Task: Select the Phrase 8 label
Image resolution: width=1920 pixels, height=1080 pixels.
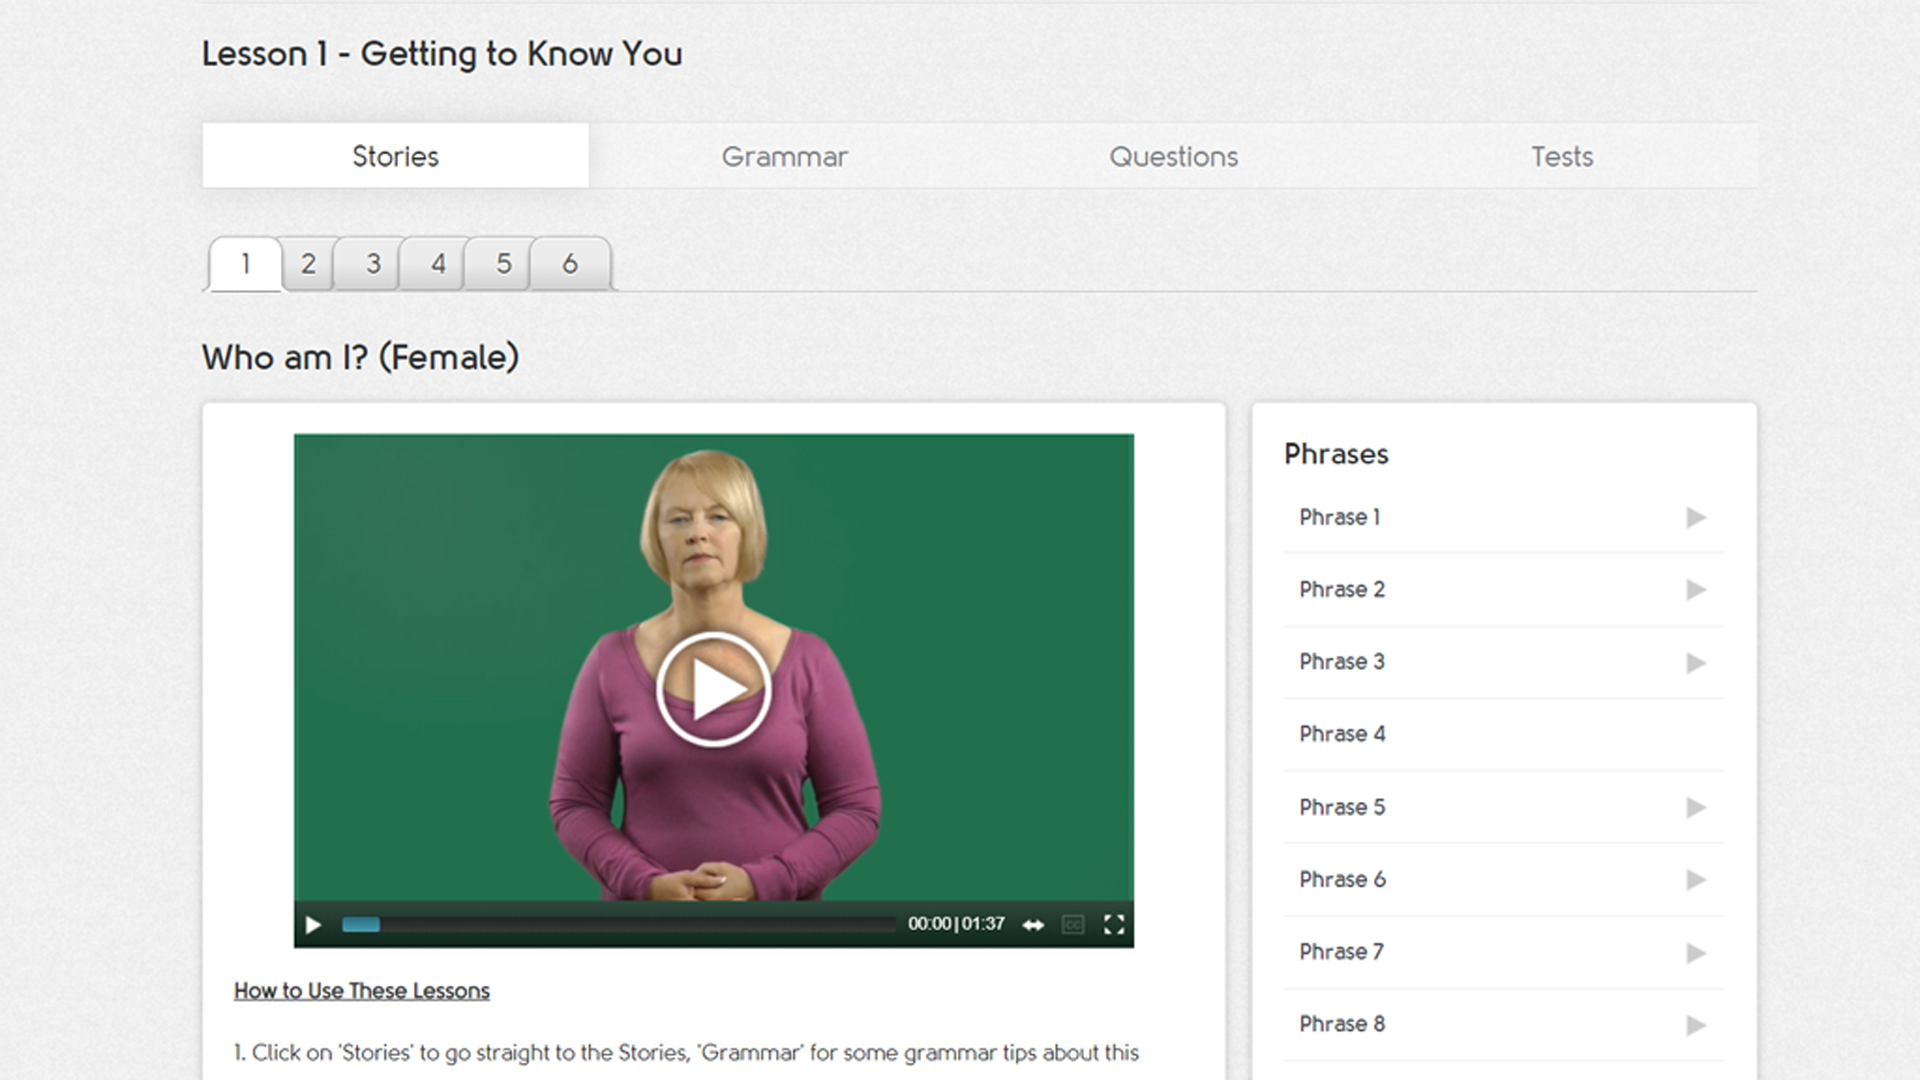Action: [x=1342, y=1023]
